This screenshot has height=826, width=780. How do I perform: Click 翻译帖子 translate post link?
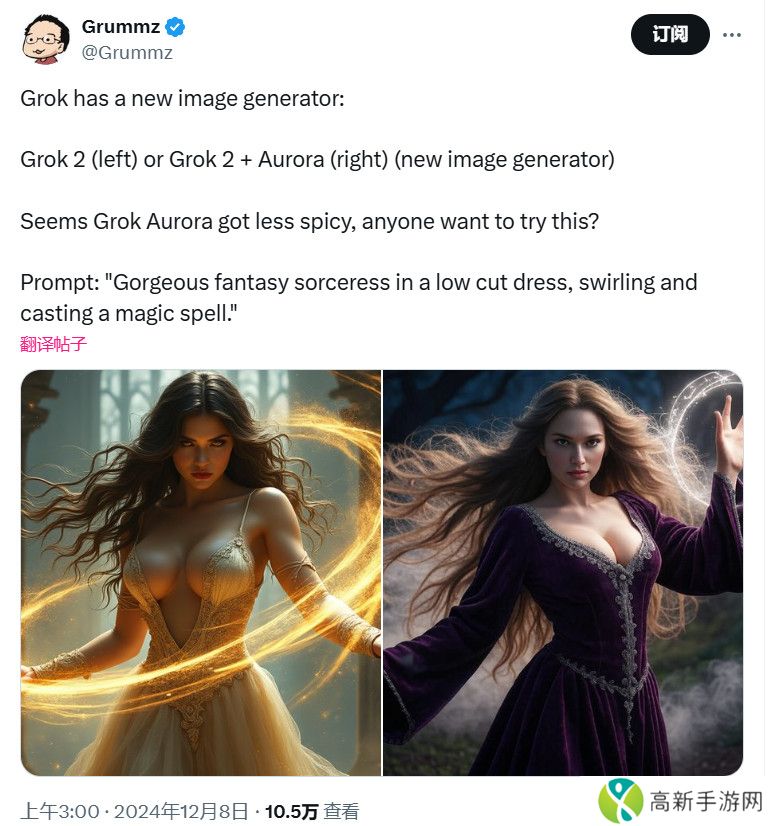pyautogui.click(x=53, y=344)
